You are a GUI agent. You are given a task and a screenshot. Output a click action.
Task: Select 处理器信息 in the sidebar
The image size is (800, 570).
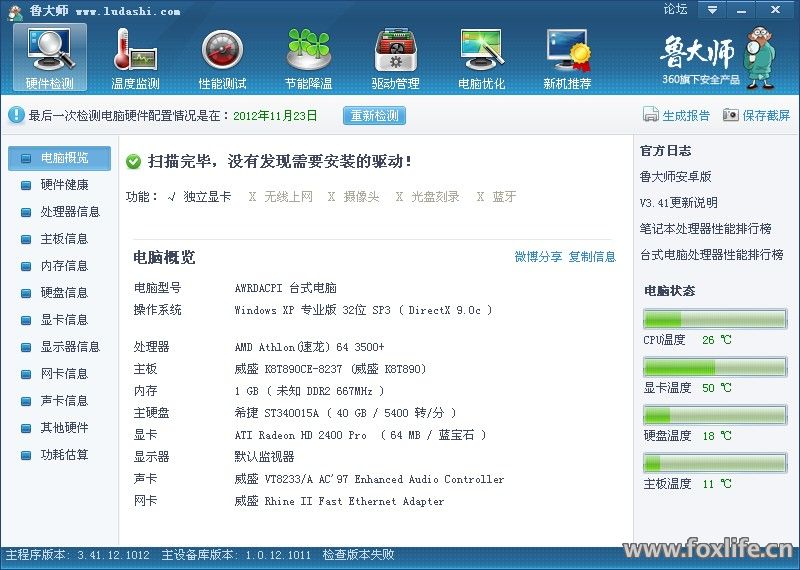[x=70, y=212]
